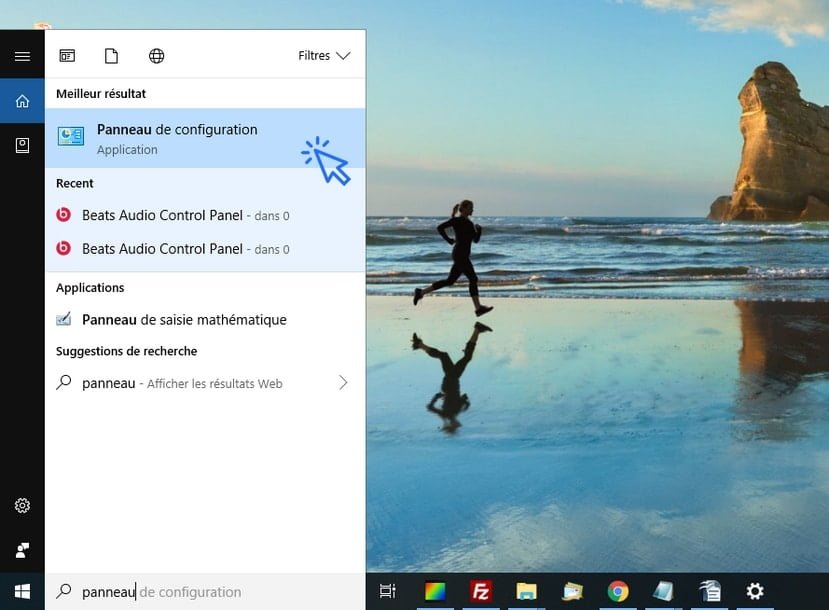Image resolution: width=829 pixels, height=610 pixels.
Task: Click the search box magnifier icon
Action: click(x=63, y=591)
